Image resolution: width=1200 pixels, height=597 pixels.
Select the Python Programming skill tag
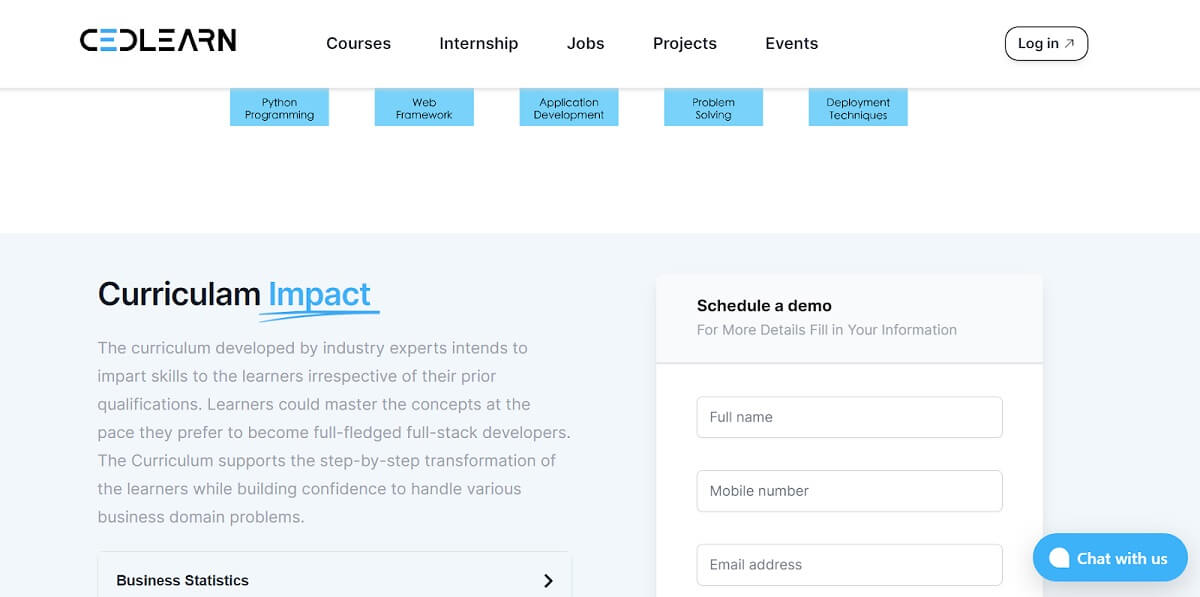click(279, 106)
